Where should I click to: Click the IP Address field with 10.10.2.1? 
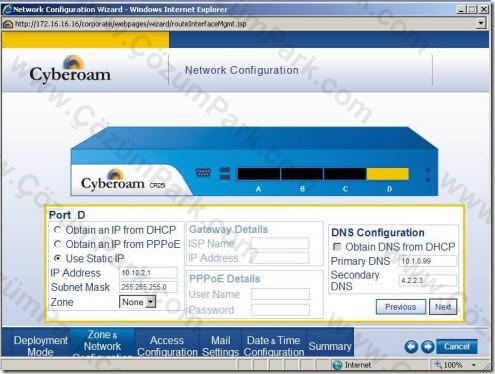pos(148,273)
